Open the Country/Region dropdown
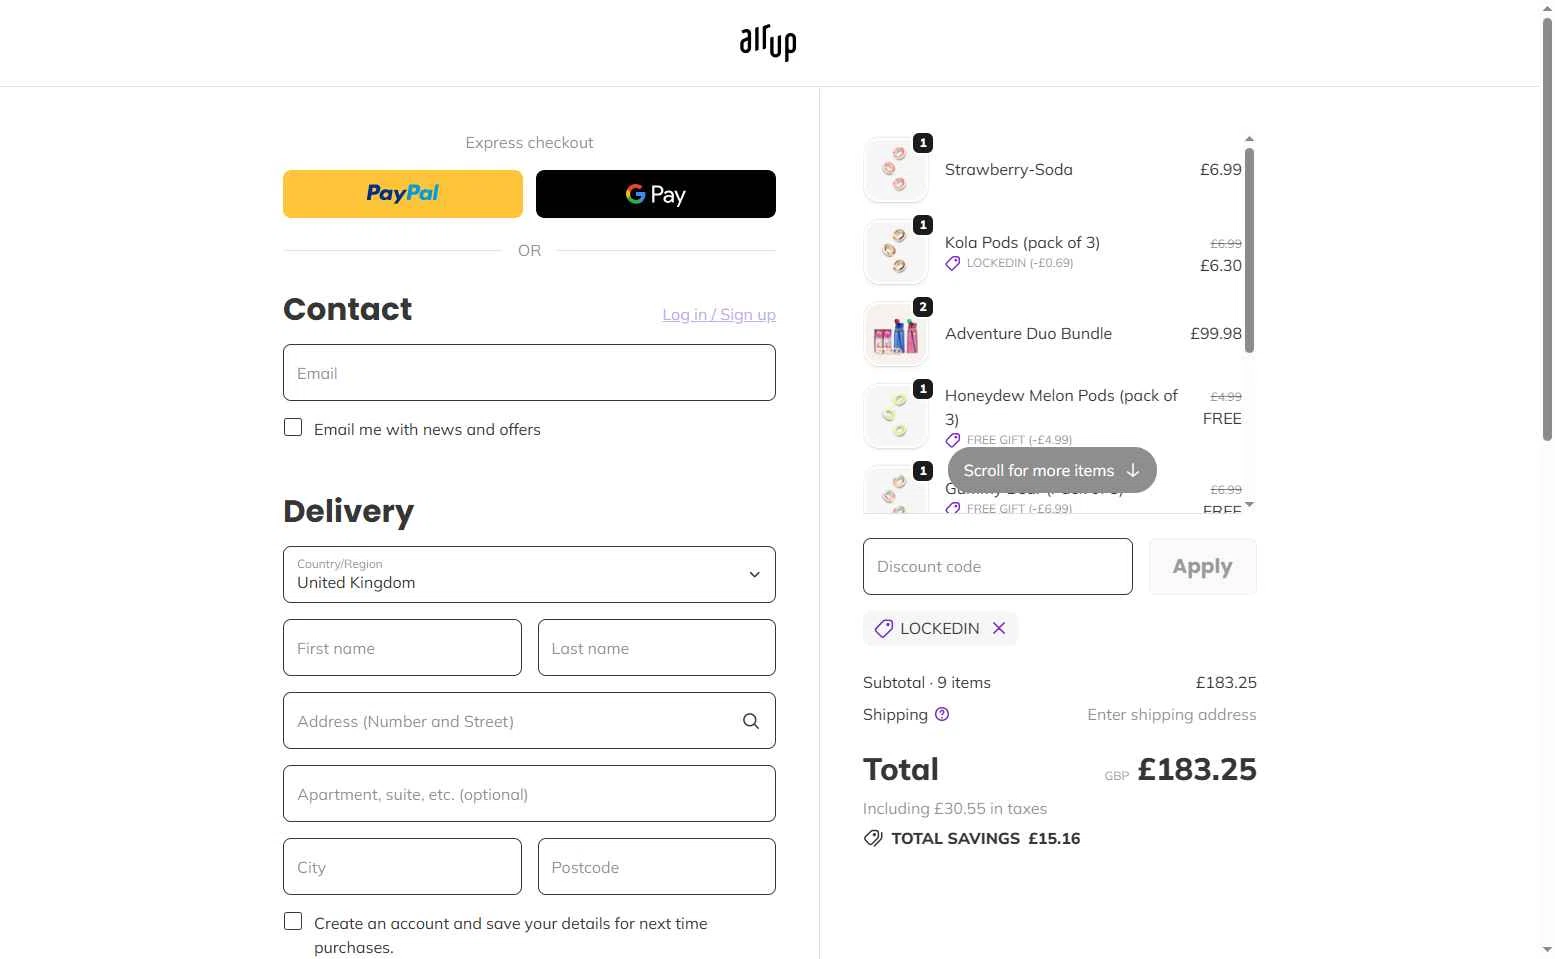1555x959 pixels. tap(529, 575)
